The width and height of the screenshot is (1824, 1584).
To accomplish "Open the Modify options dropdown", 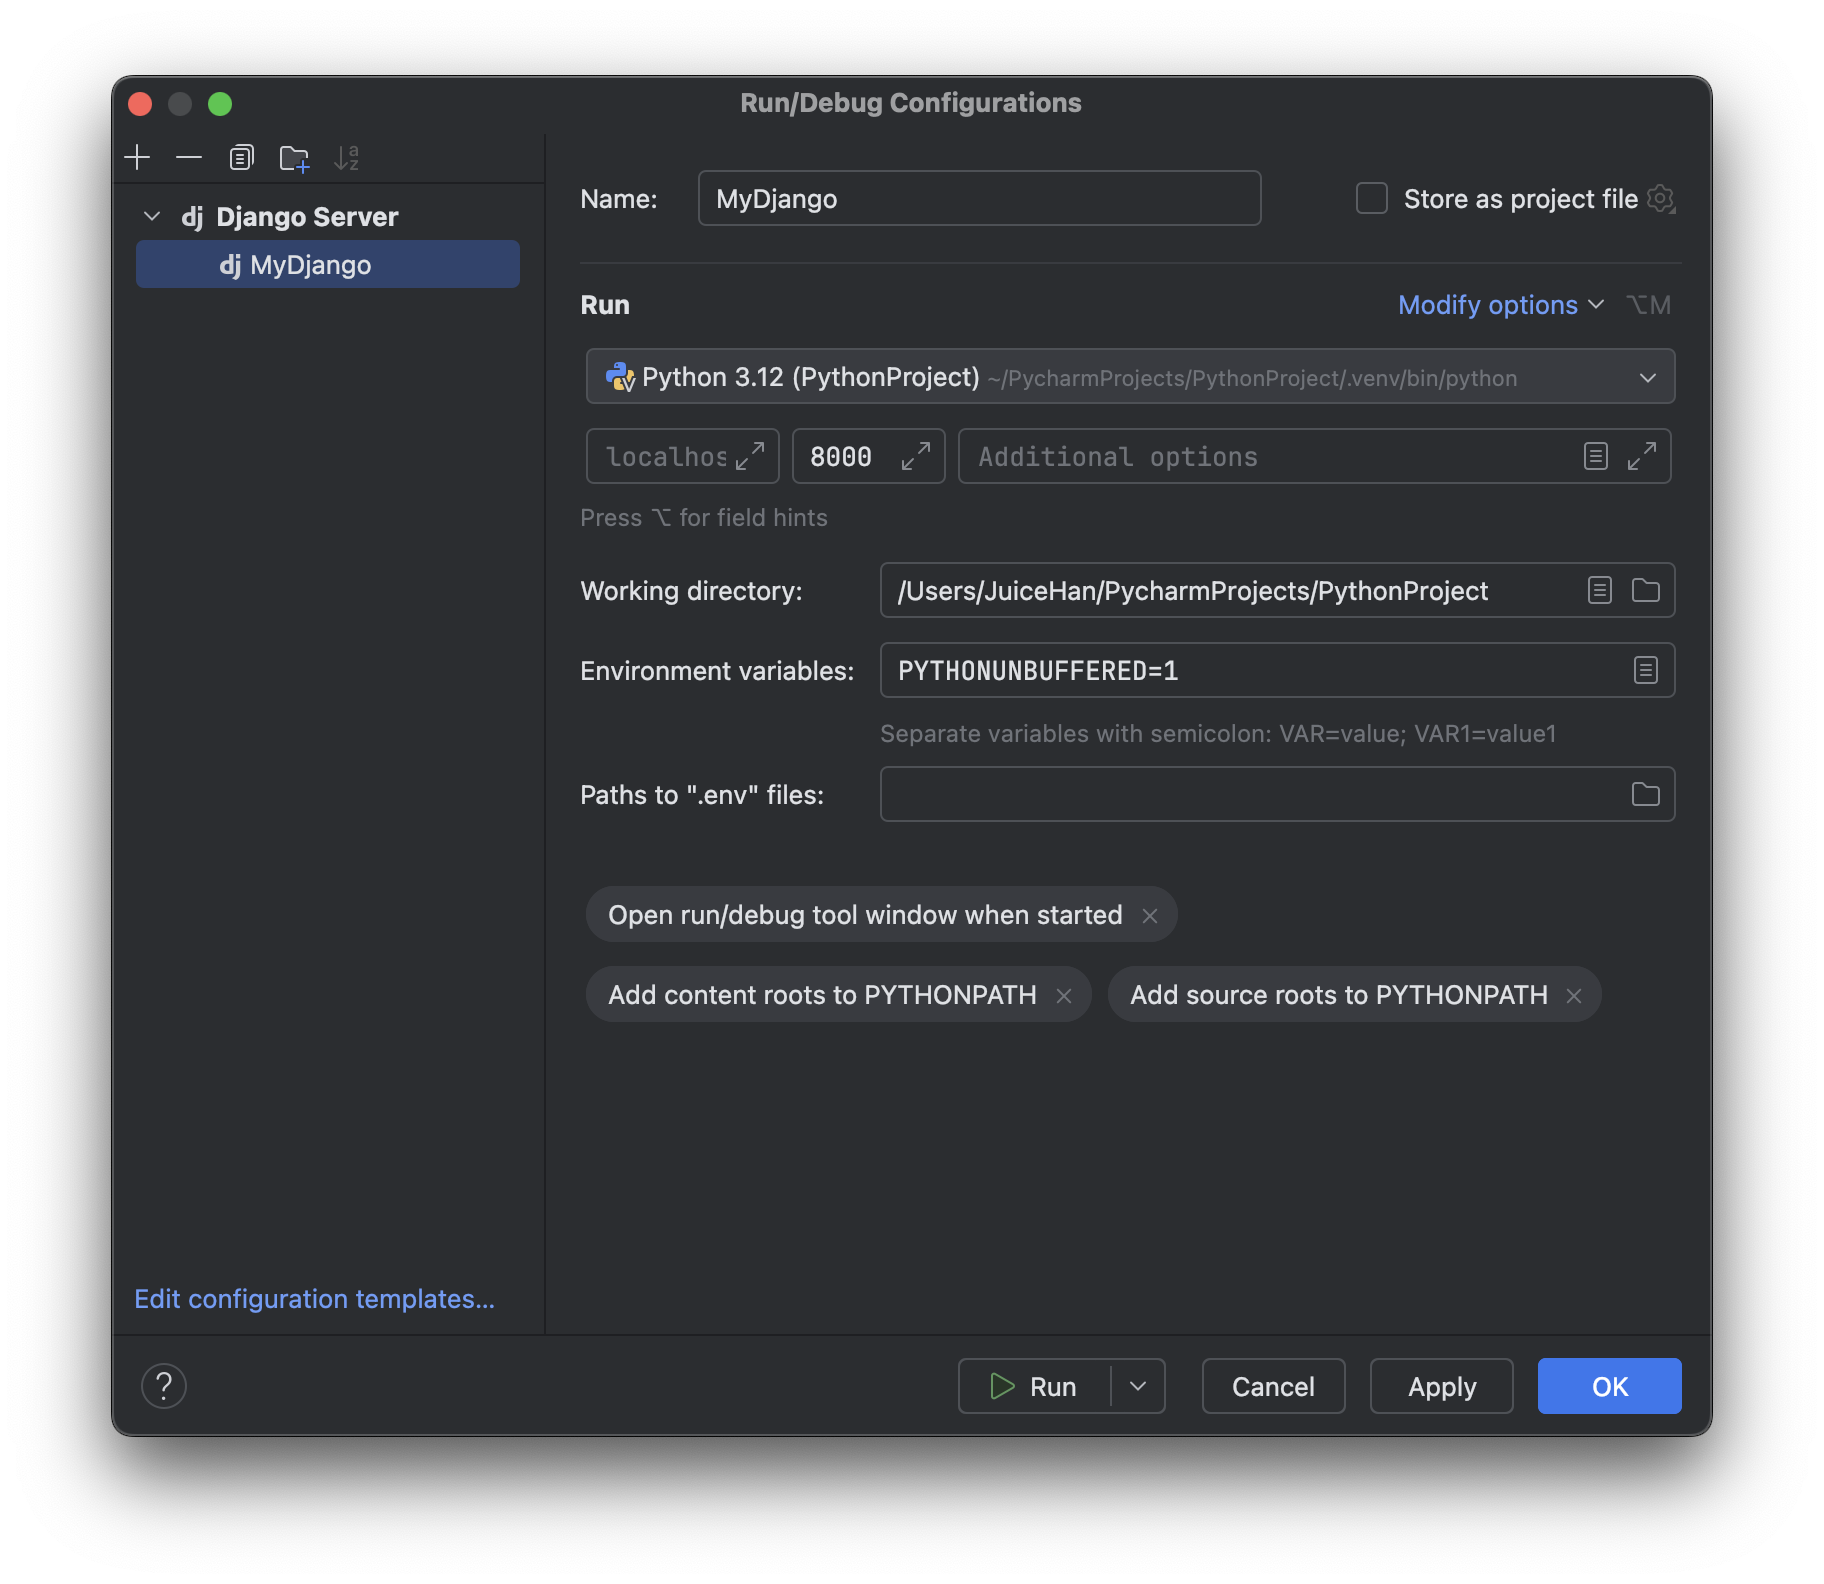I will (1501, 305).
